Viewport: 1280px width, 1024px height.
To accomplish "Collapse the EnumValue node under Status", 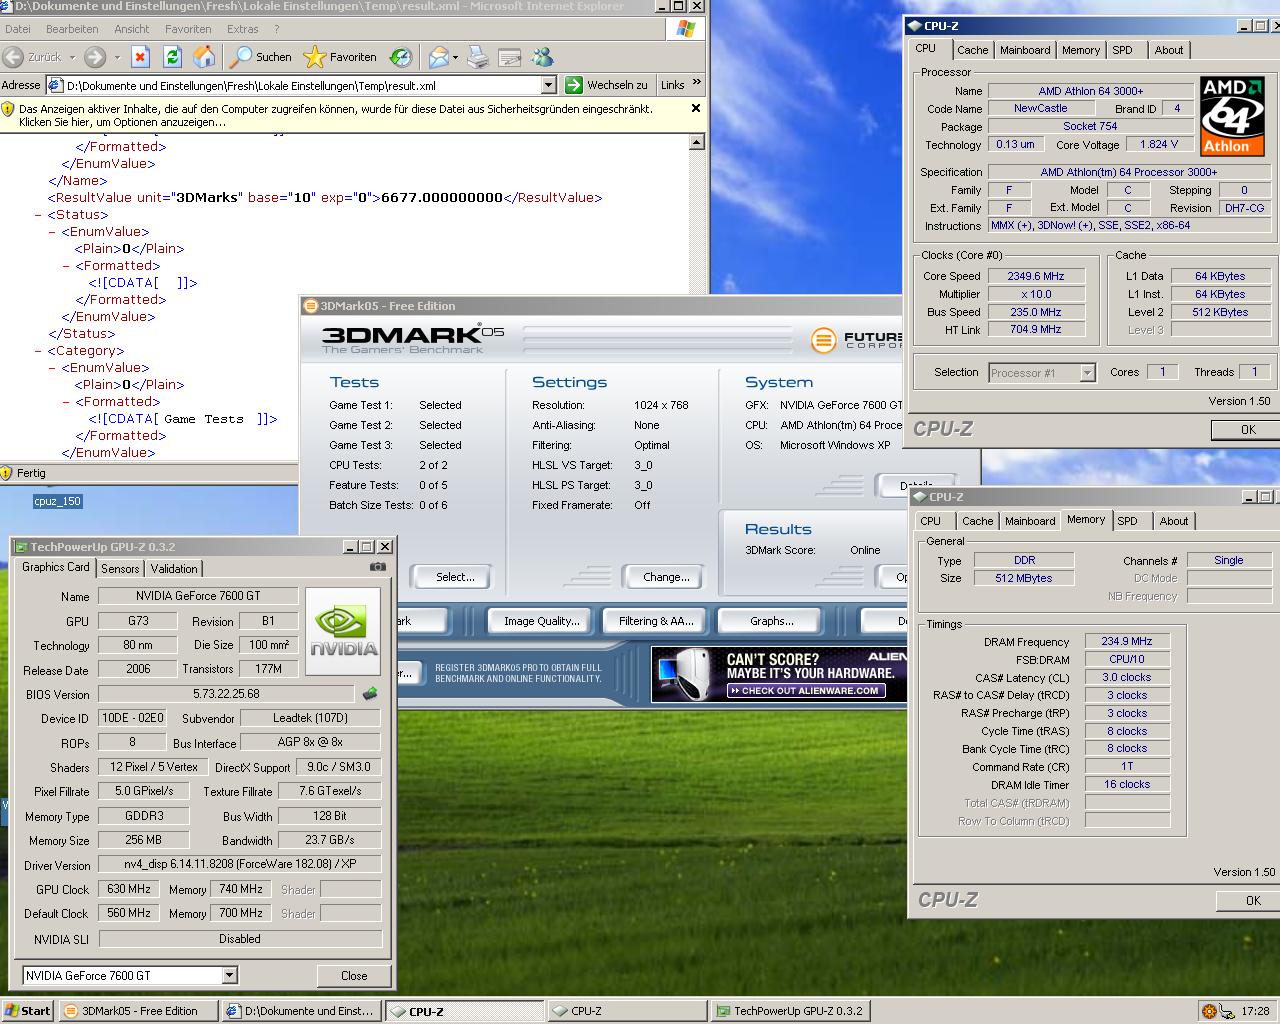I will [x=52, y=232].
